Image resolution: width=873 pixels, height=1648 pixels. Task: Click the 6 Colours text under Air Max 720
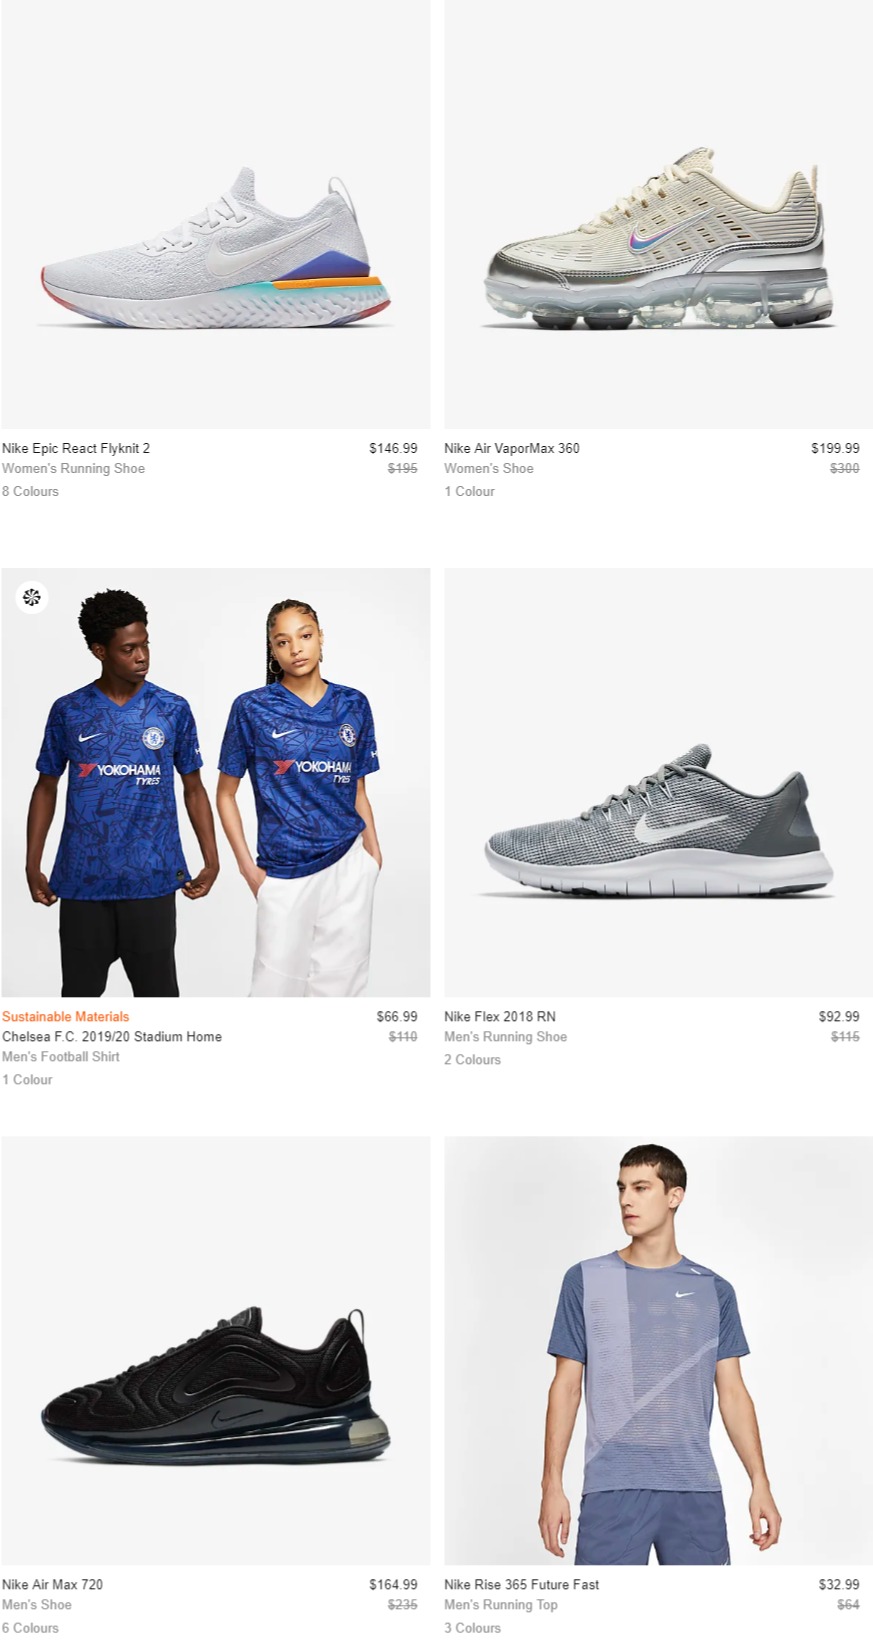(x=30, y=1627)
